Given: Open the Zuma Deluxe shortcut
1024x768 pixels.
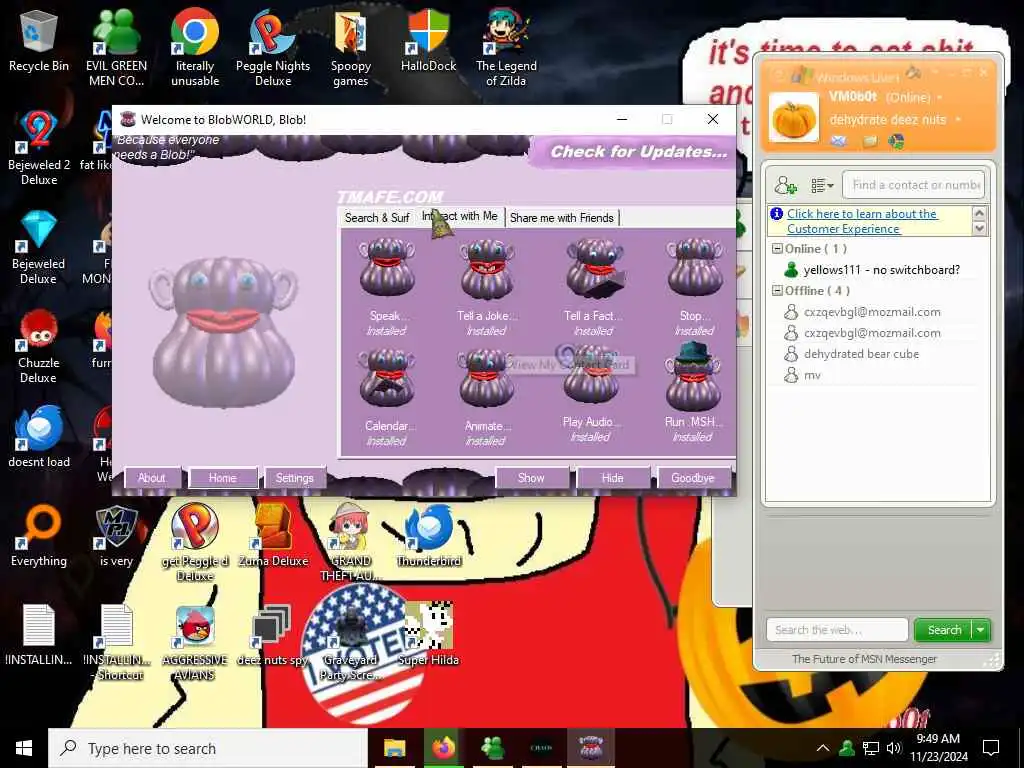Looking at the screenshot, I should coord(273,536).
